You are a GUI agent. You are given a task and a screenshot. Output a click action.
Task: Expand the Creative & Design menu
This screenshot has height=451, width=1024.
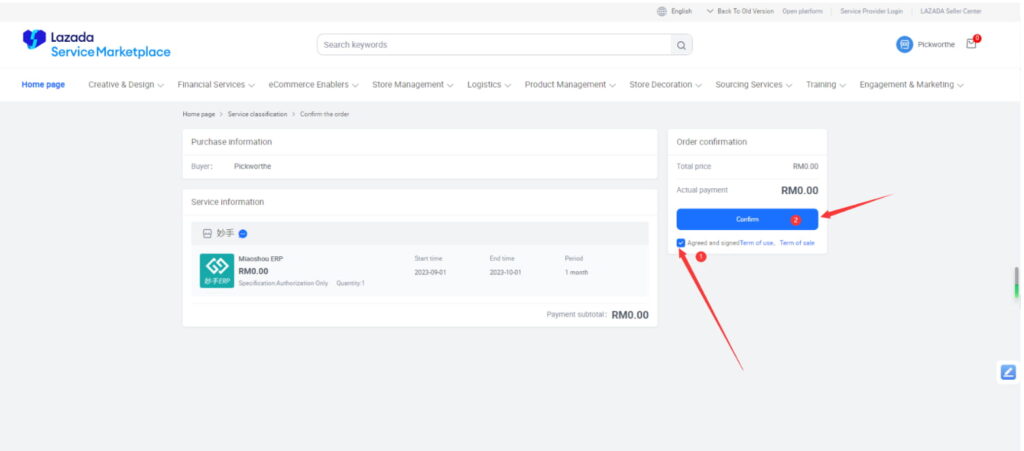tap(126, 85)
